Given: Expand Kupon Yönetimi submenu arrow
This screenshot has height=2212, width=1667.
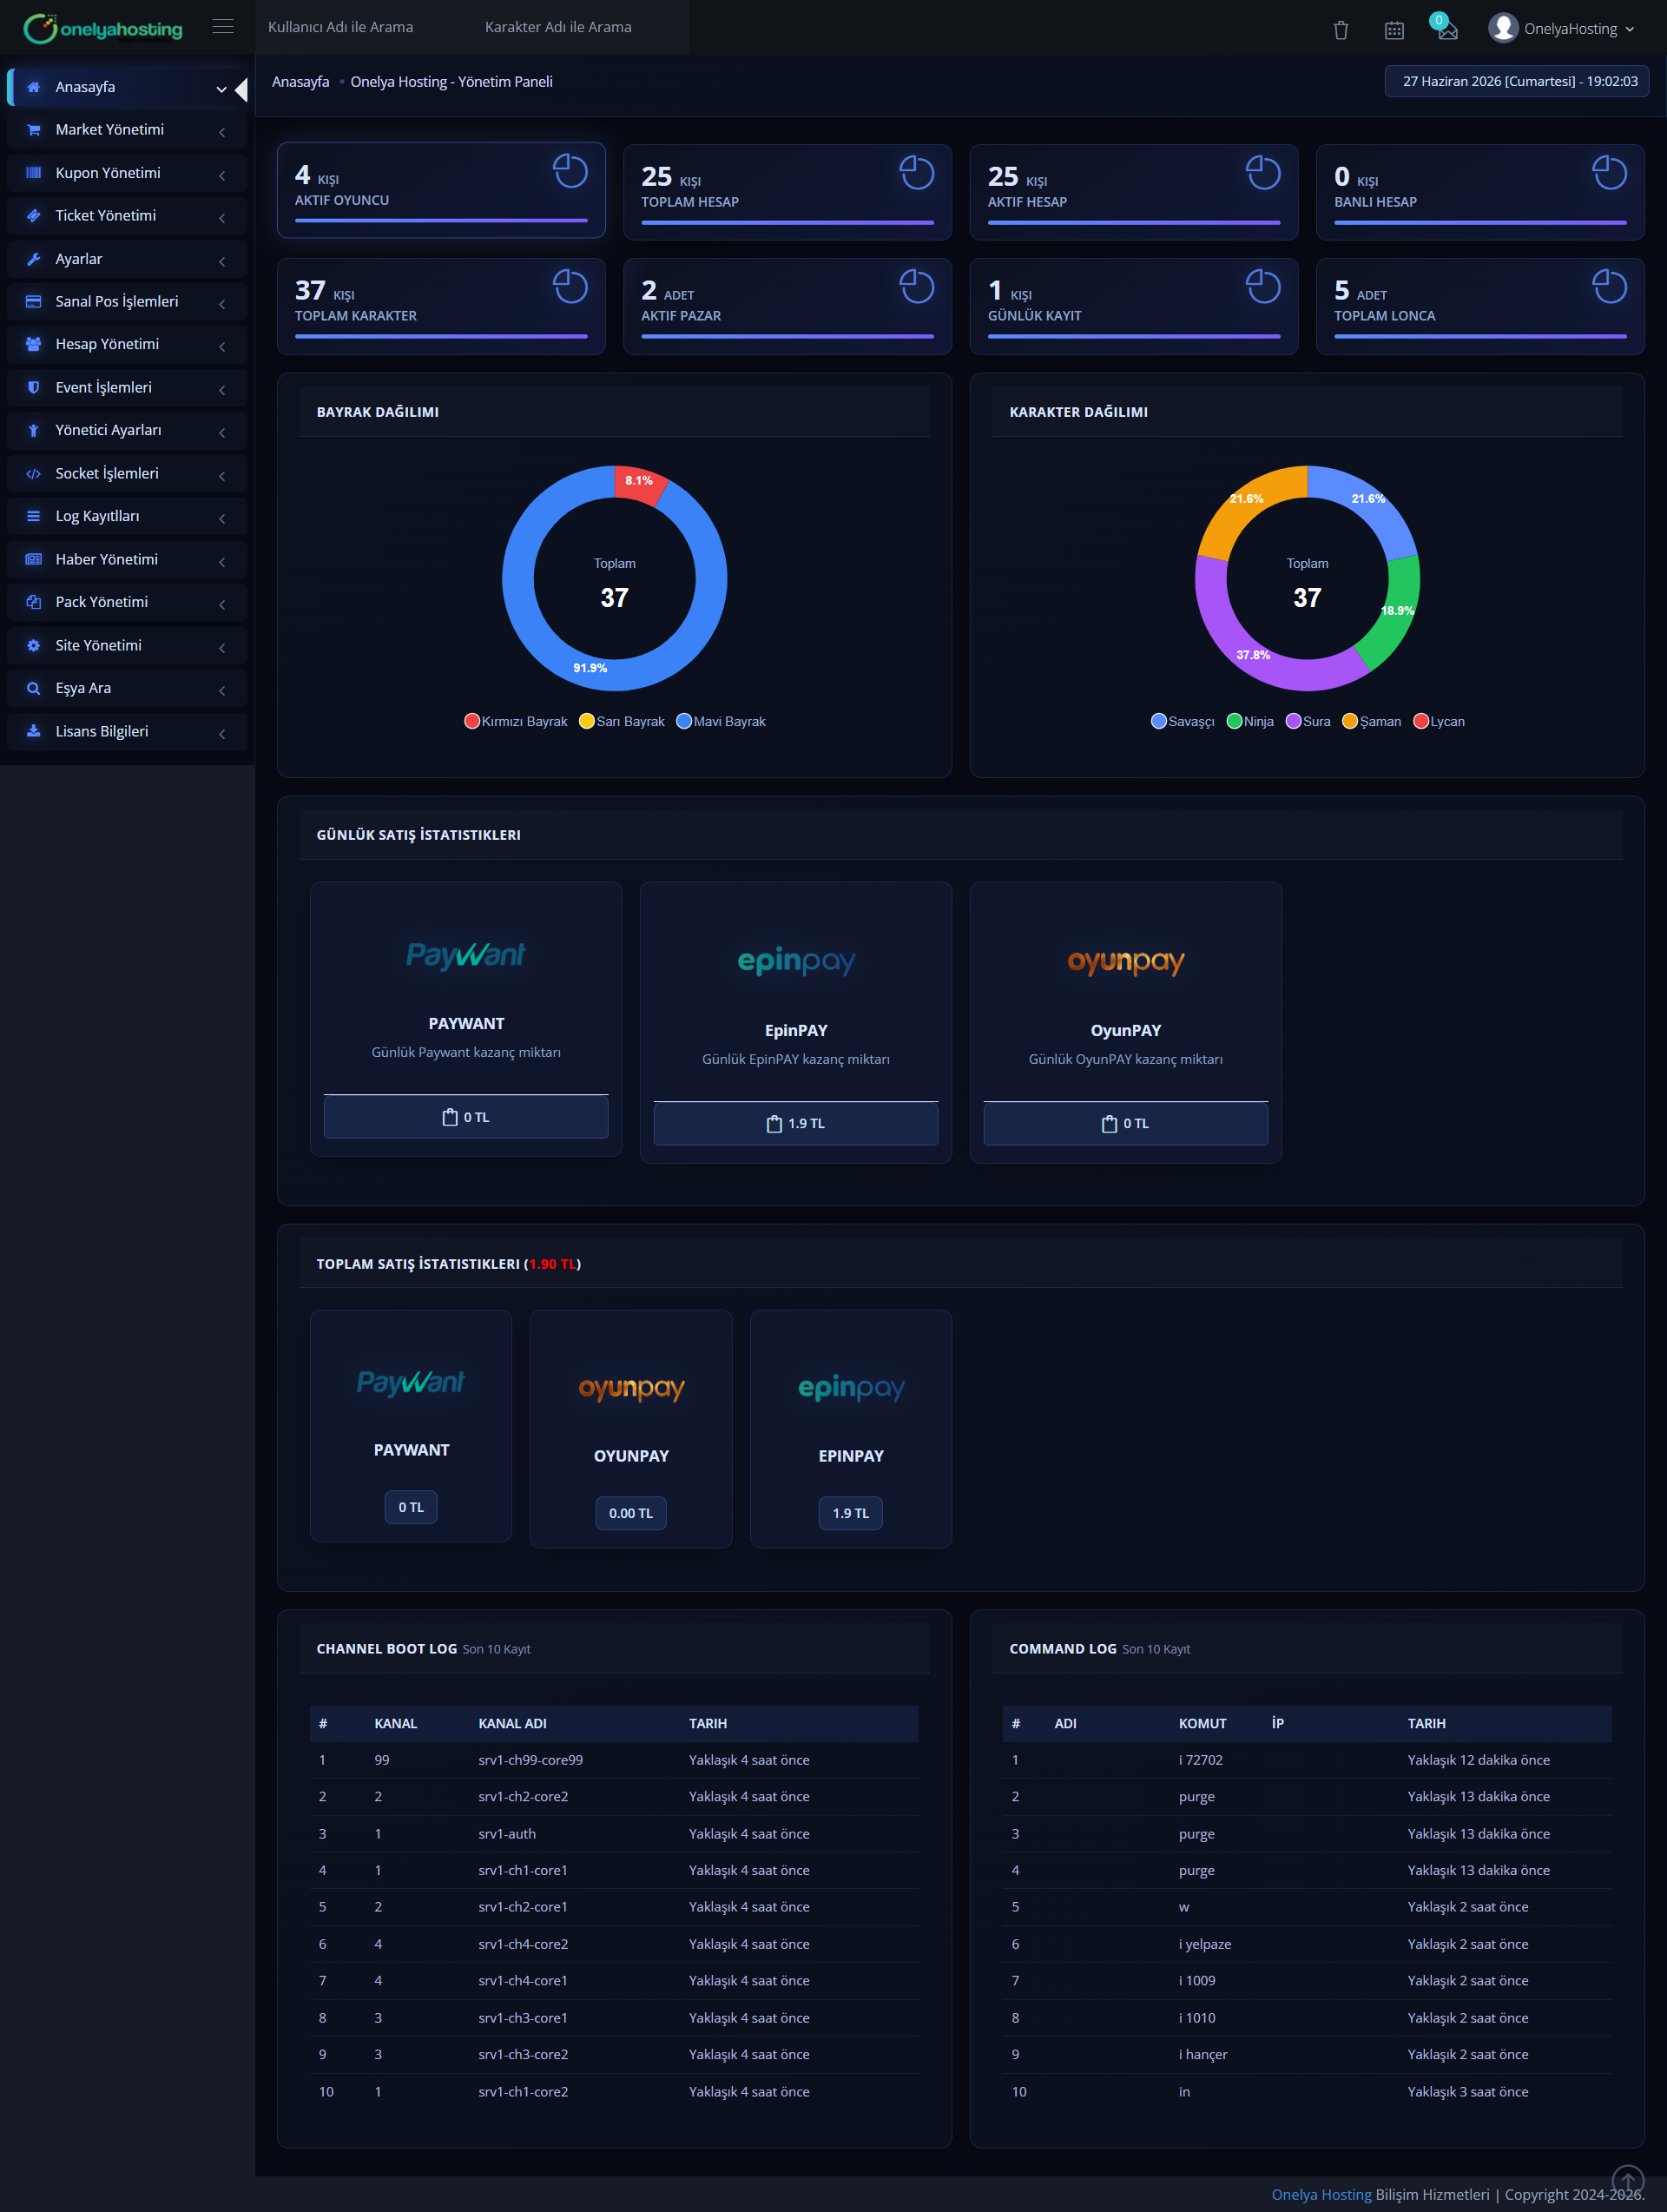Looking at the screenshot, I should [x=222, y=175].
